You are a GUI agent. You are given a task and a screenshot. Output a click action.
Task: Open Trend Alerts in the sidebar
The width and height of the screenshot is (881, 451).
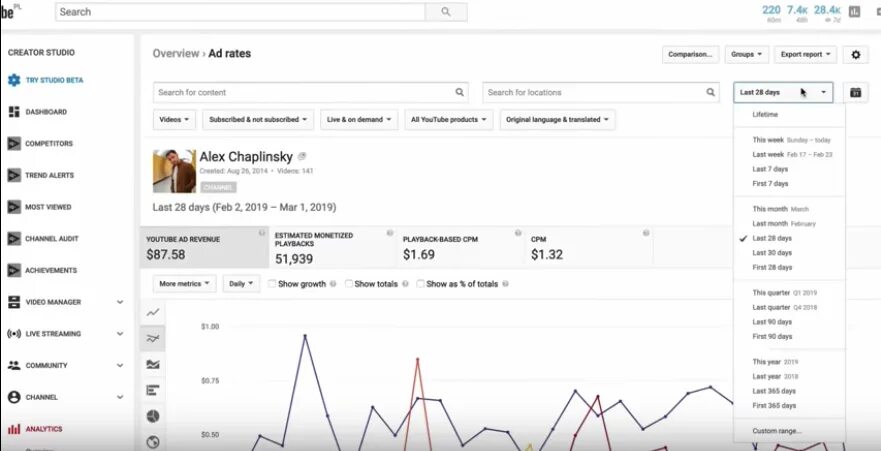49,175
